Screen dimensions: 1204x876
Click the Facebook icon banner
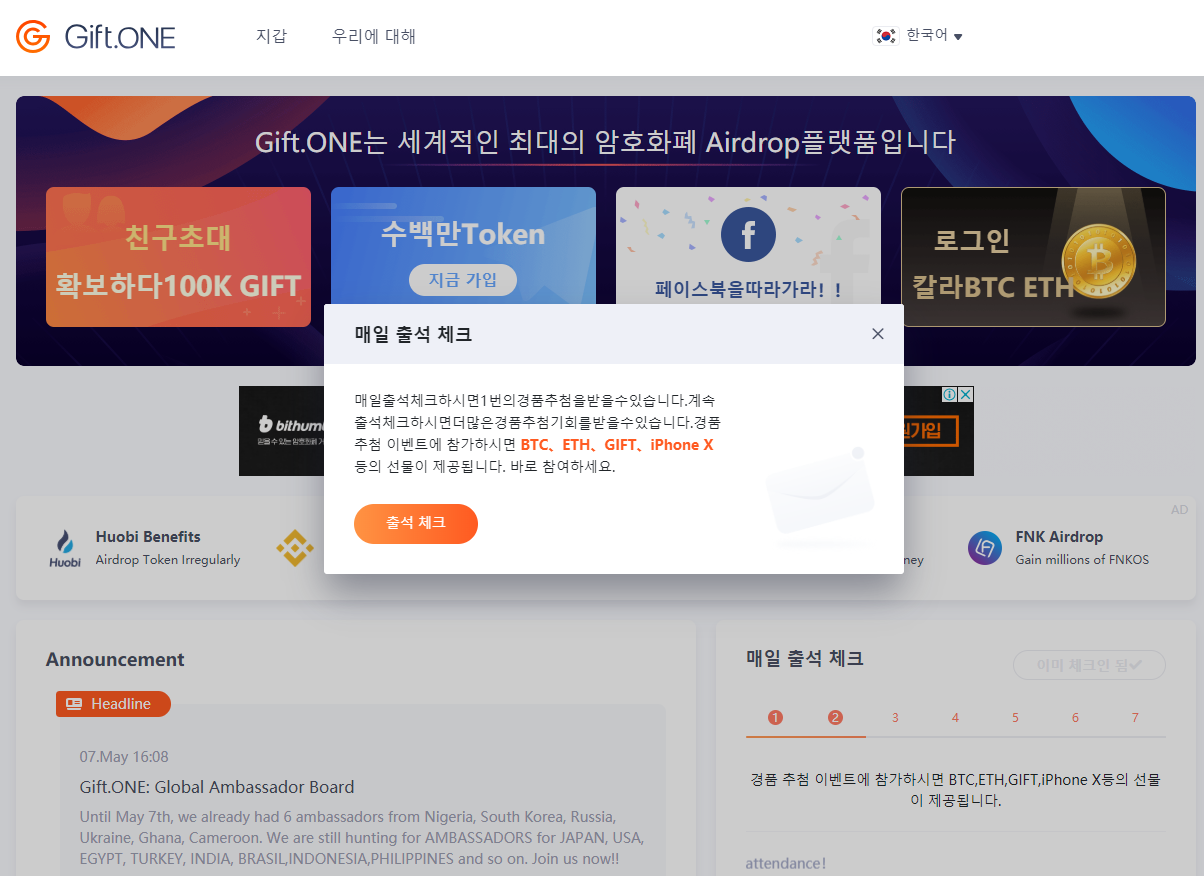click(x=748, y=236)
